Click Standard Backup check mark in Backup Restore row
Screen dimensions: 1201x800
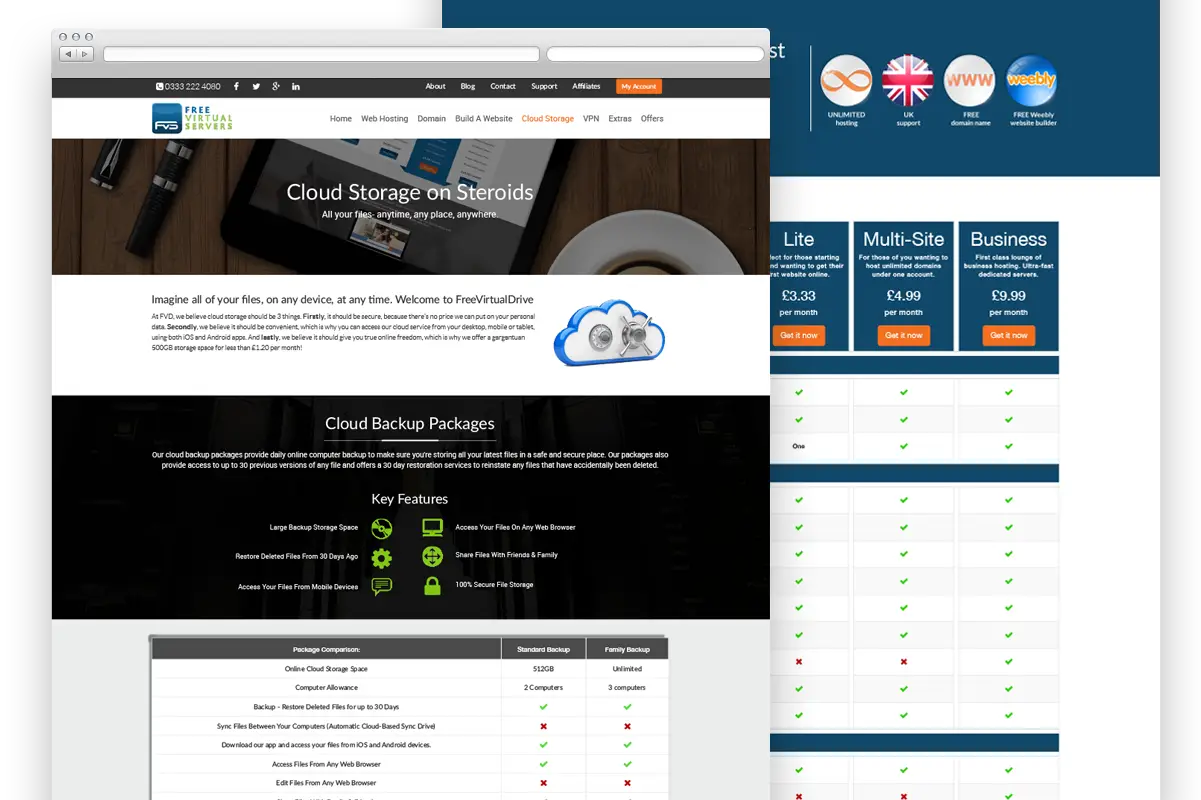tap(543, 707)
